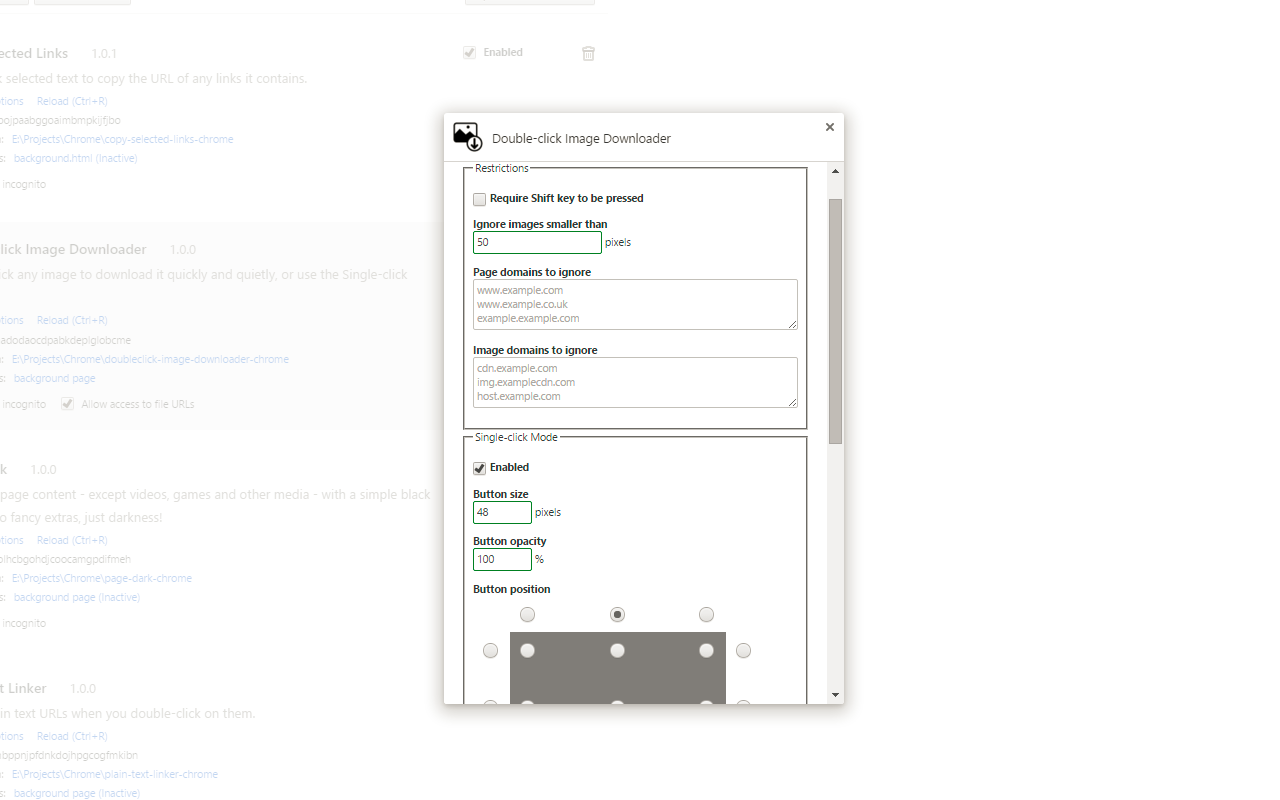Screen dimensions: 1280x800
Task: Click the Double-click Image Downloader dialog icon
Action: point(468,137)
